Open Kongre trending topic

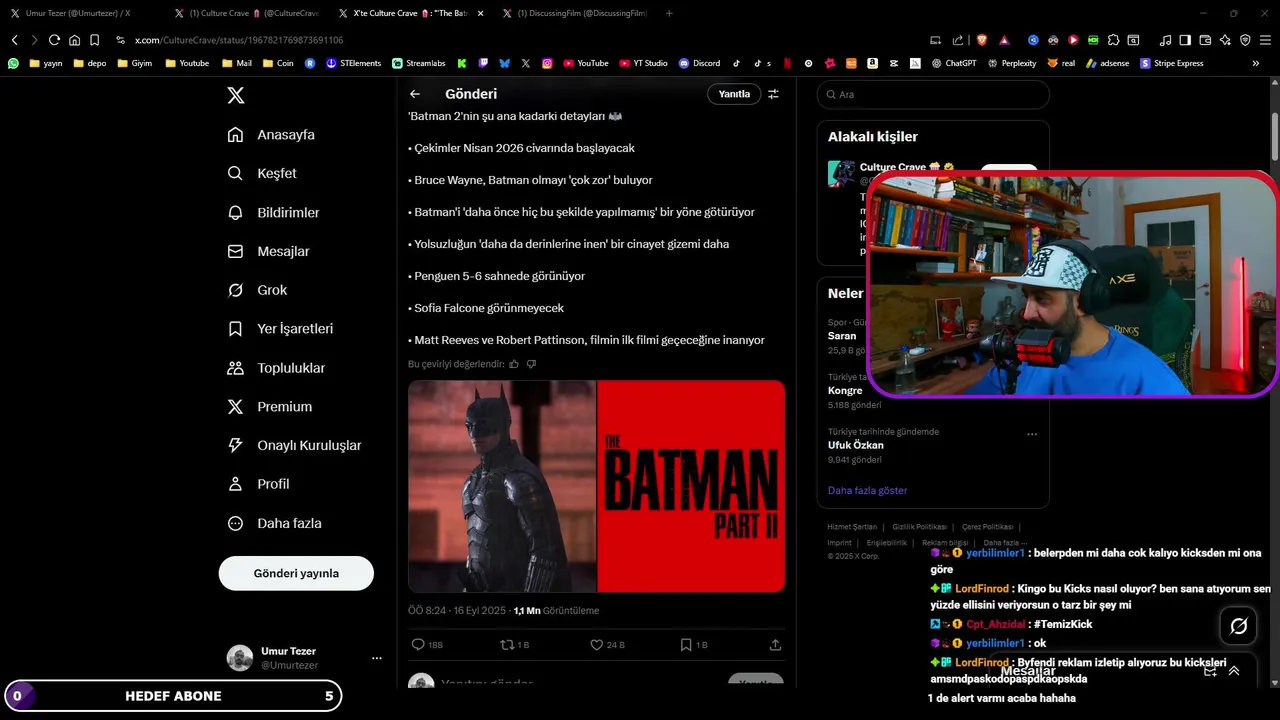click(x=845, y=391)
